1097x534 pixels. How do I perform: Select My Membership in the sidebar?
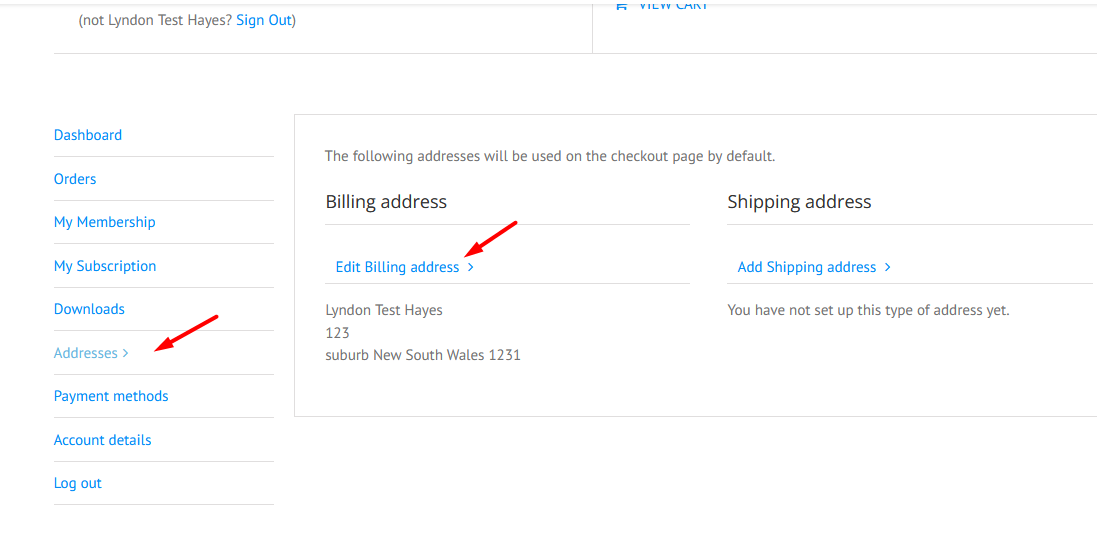(104, 223)
